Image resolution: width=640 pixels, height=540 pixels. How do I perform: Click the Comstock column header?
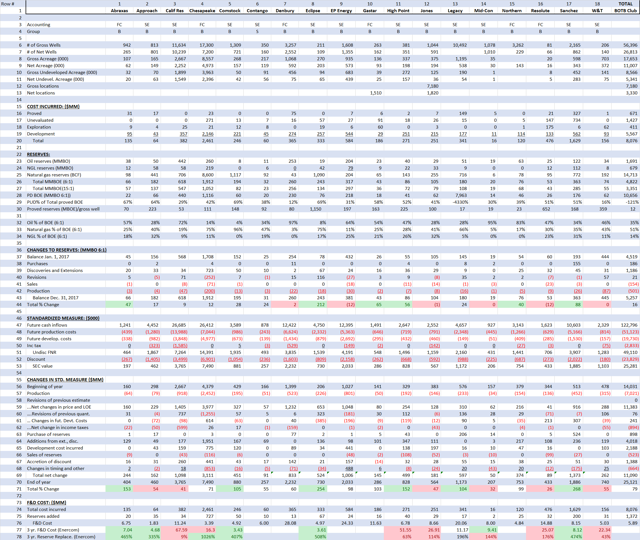pos(230,11)
